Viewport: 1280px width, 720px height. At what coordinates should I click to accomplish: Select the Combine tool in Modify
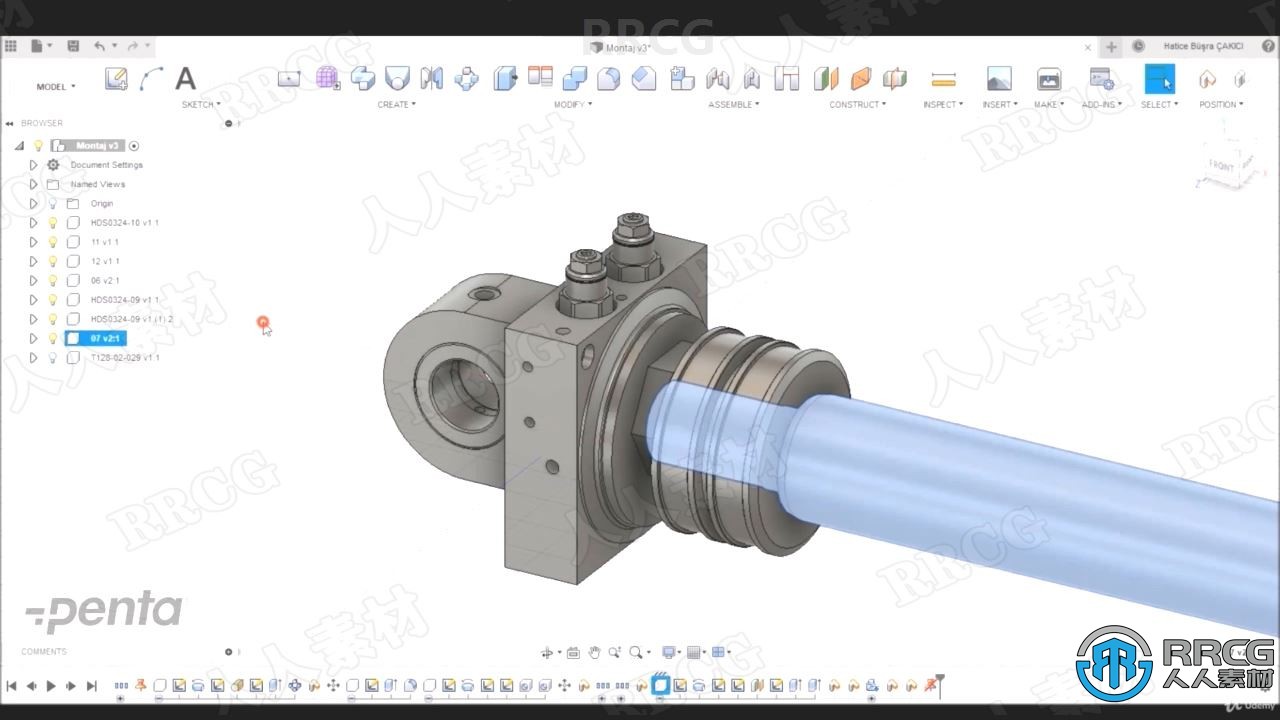click(x=575, y=79)
